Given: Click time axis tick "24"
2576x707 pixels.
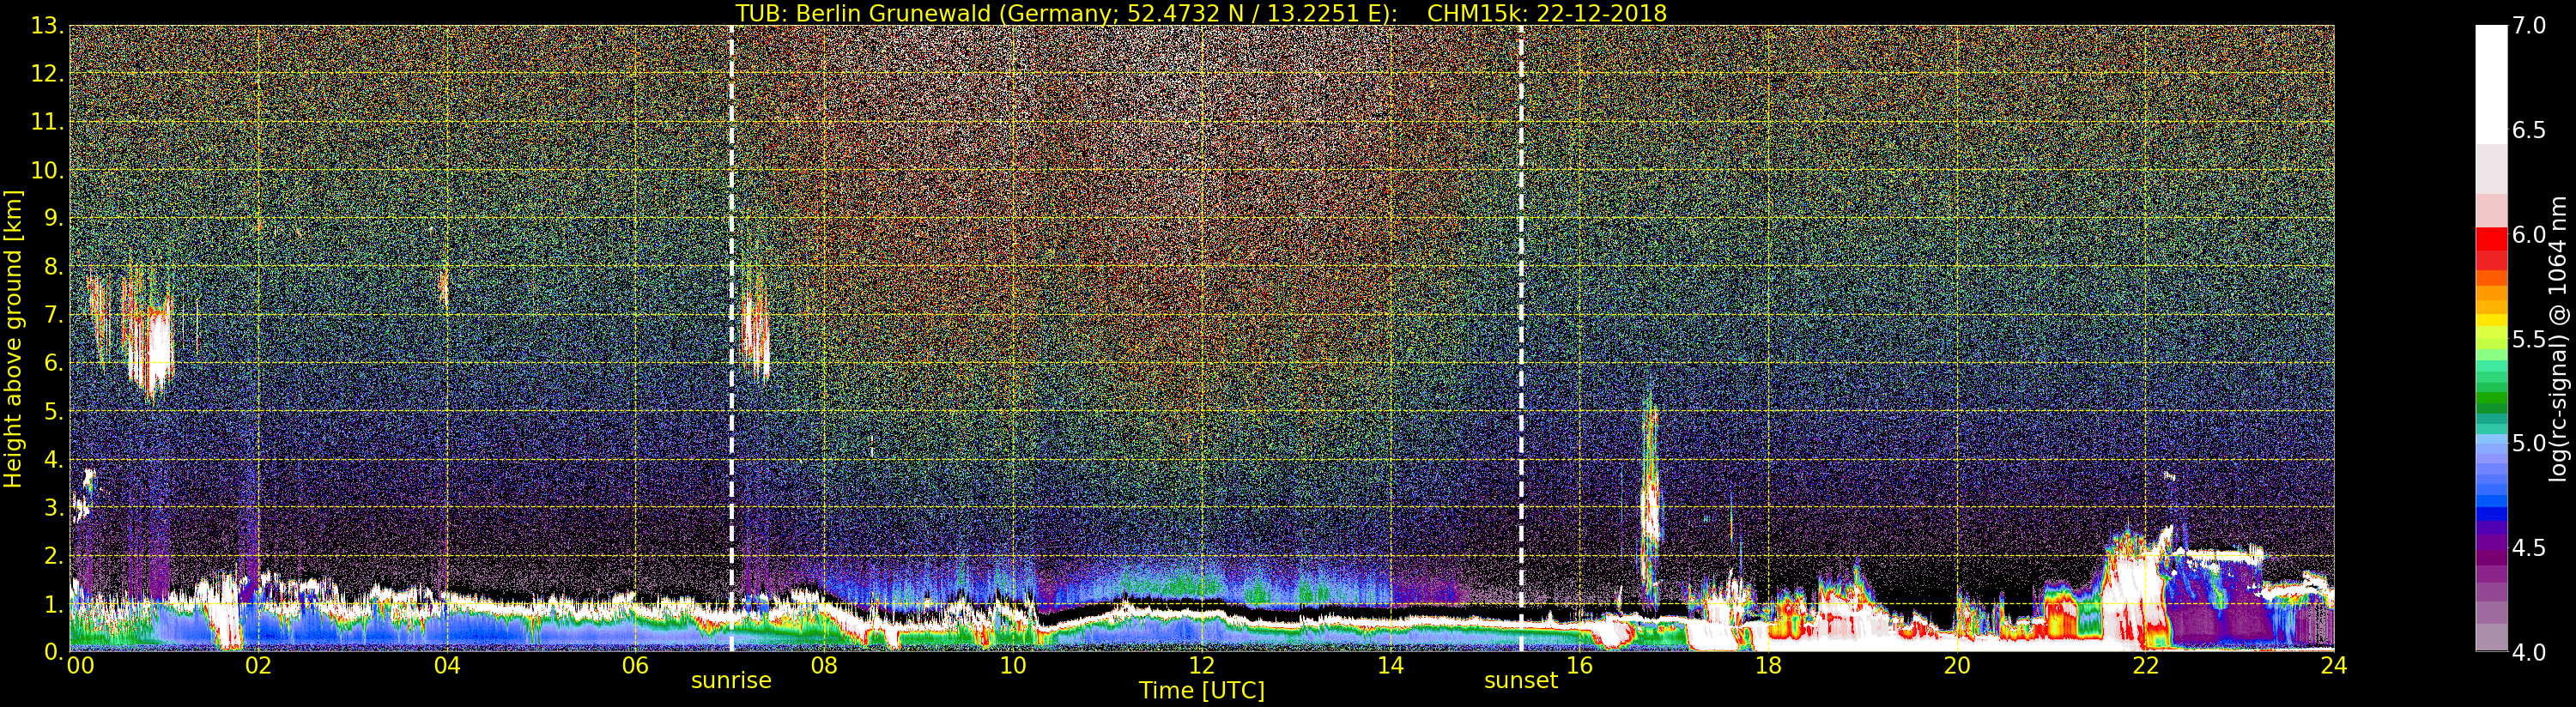Looking at the screenshot, I should [x=2334, y=665].
